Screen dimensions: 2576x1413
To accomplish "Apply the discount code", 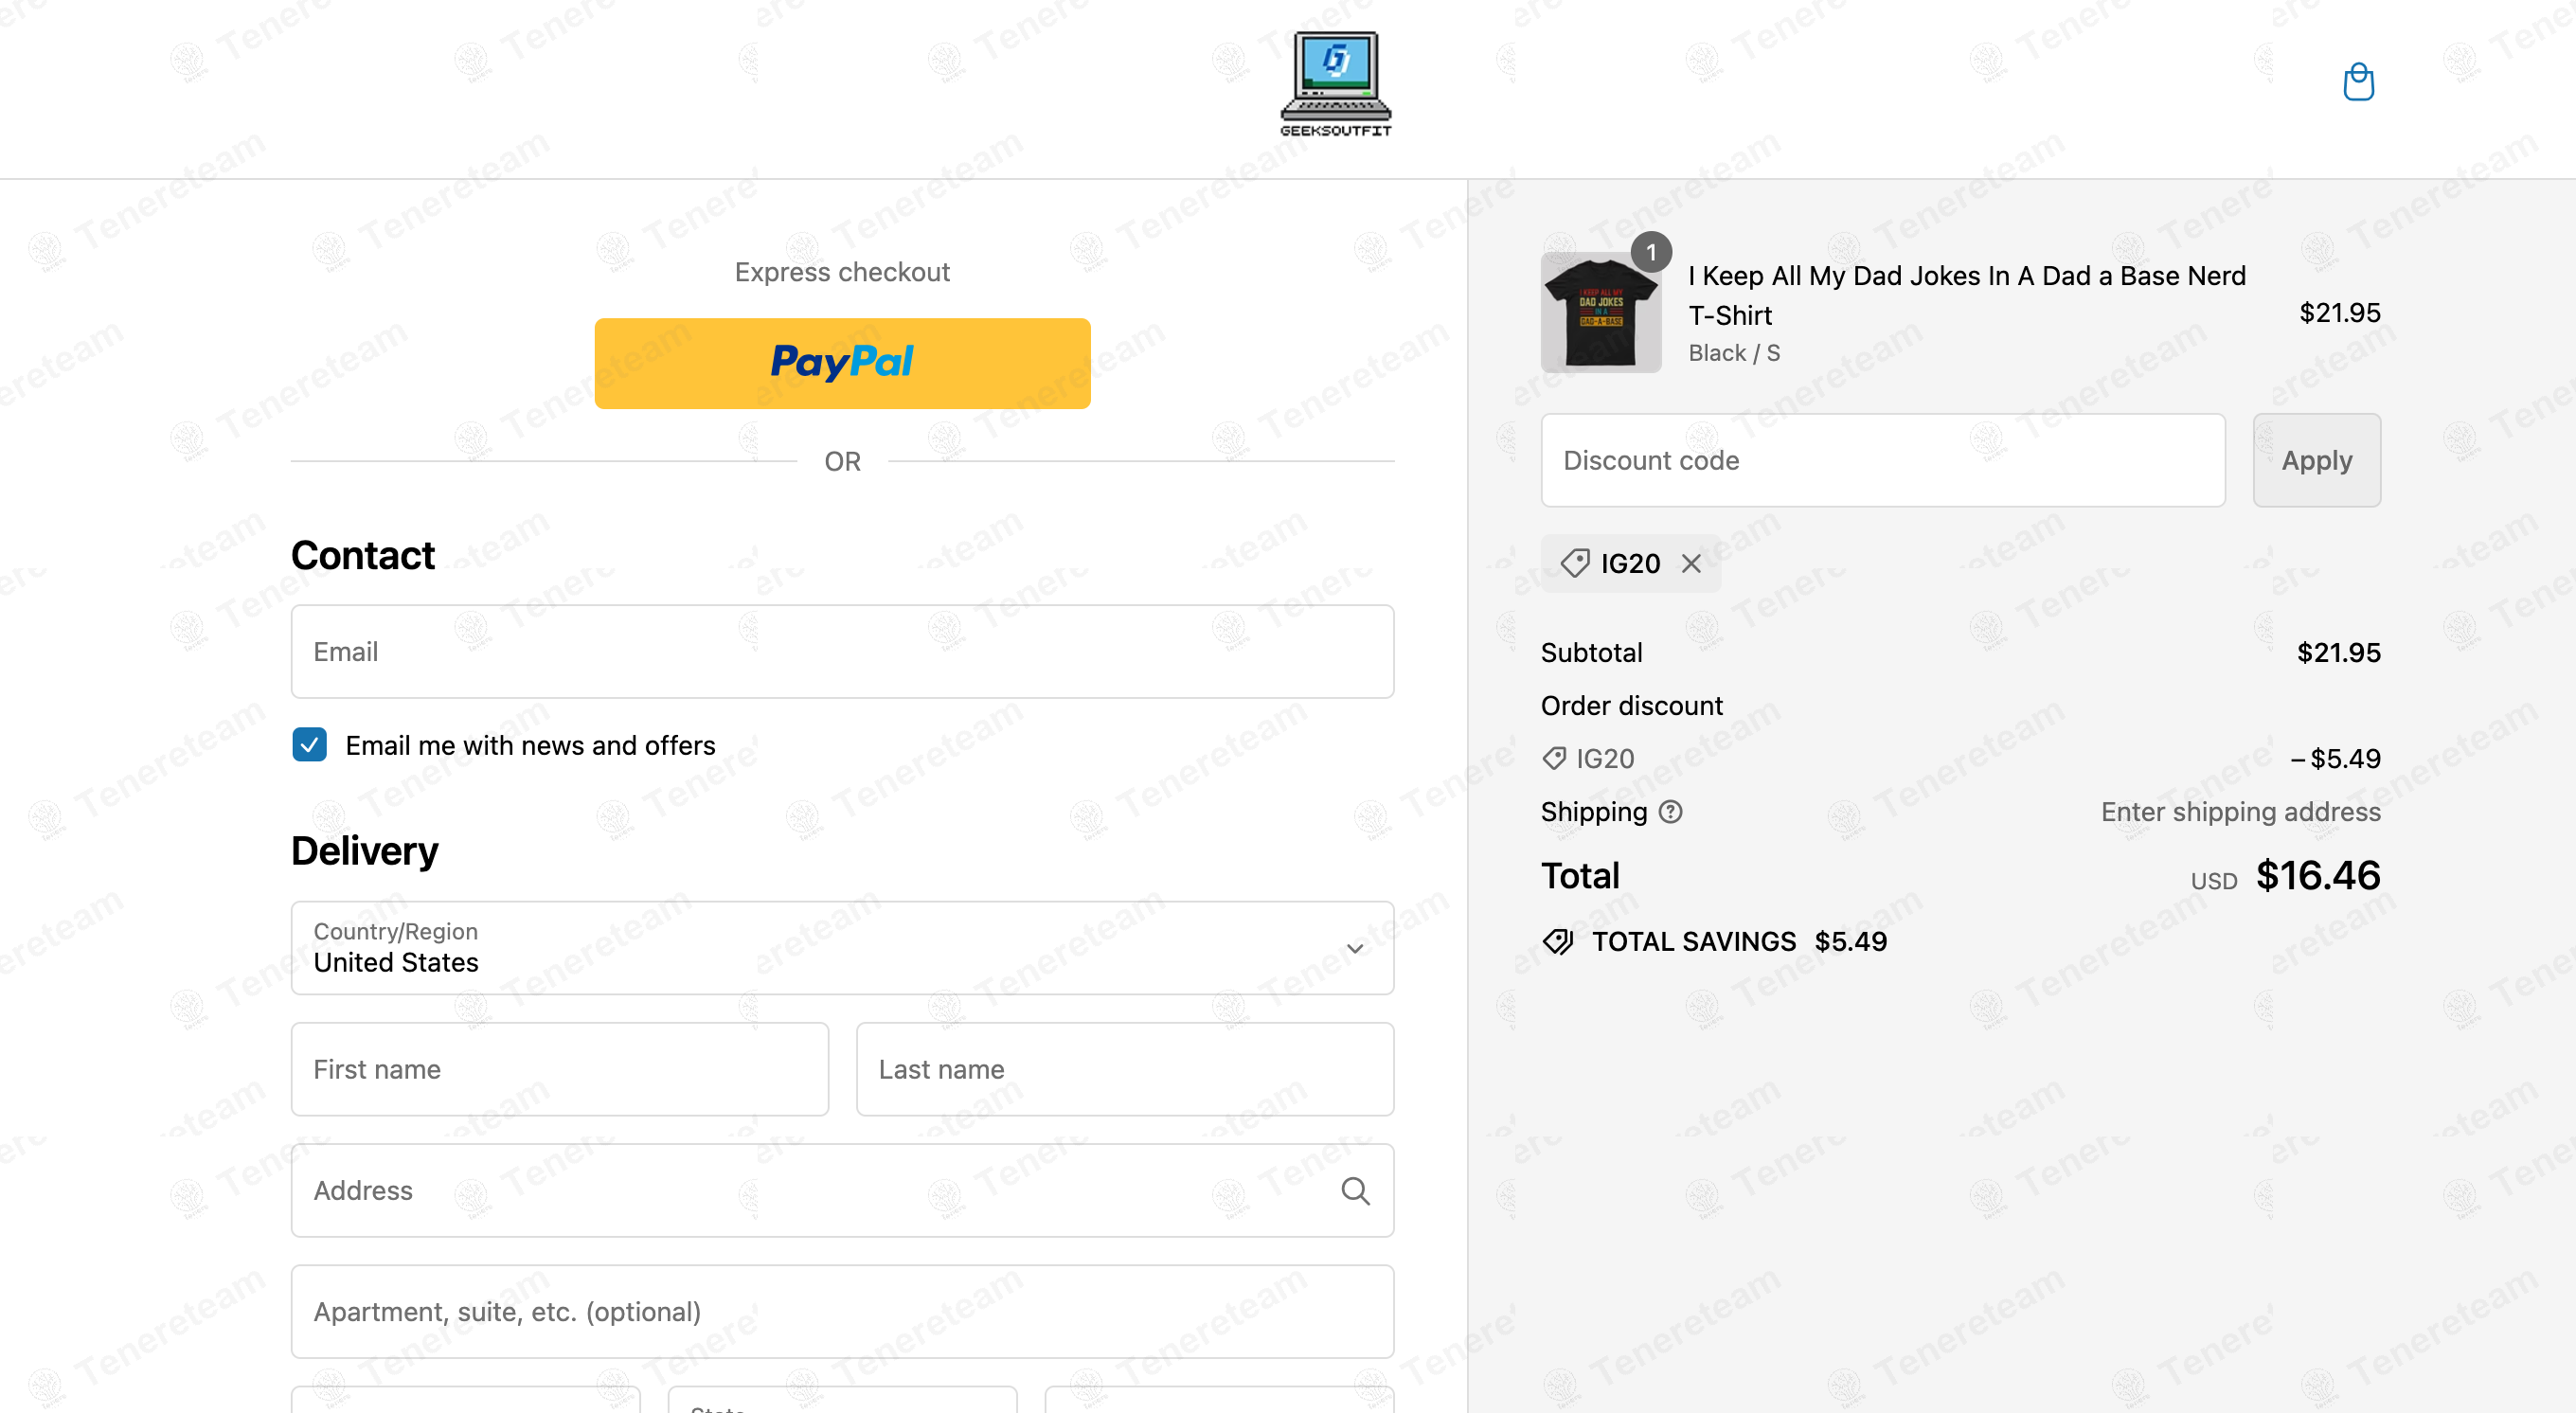I will [x=2316, y=460].
